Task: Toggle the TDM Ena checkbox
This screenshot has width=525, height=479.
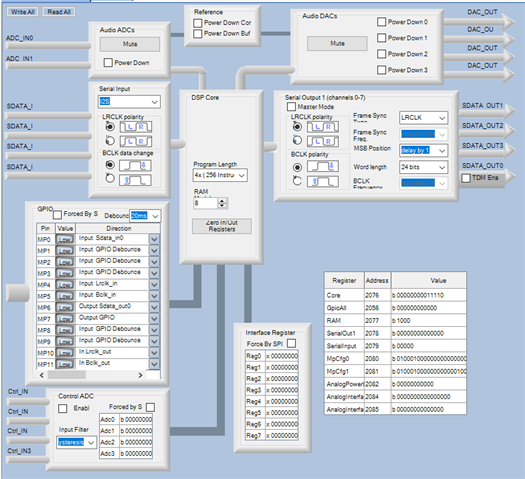Action: click(x=466, y=178)
